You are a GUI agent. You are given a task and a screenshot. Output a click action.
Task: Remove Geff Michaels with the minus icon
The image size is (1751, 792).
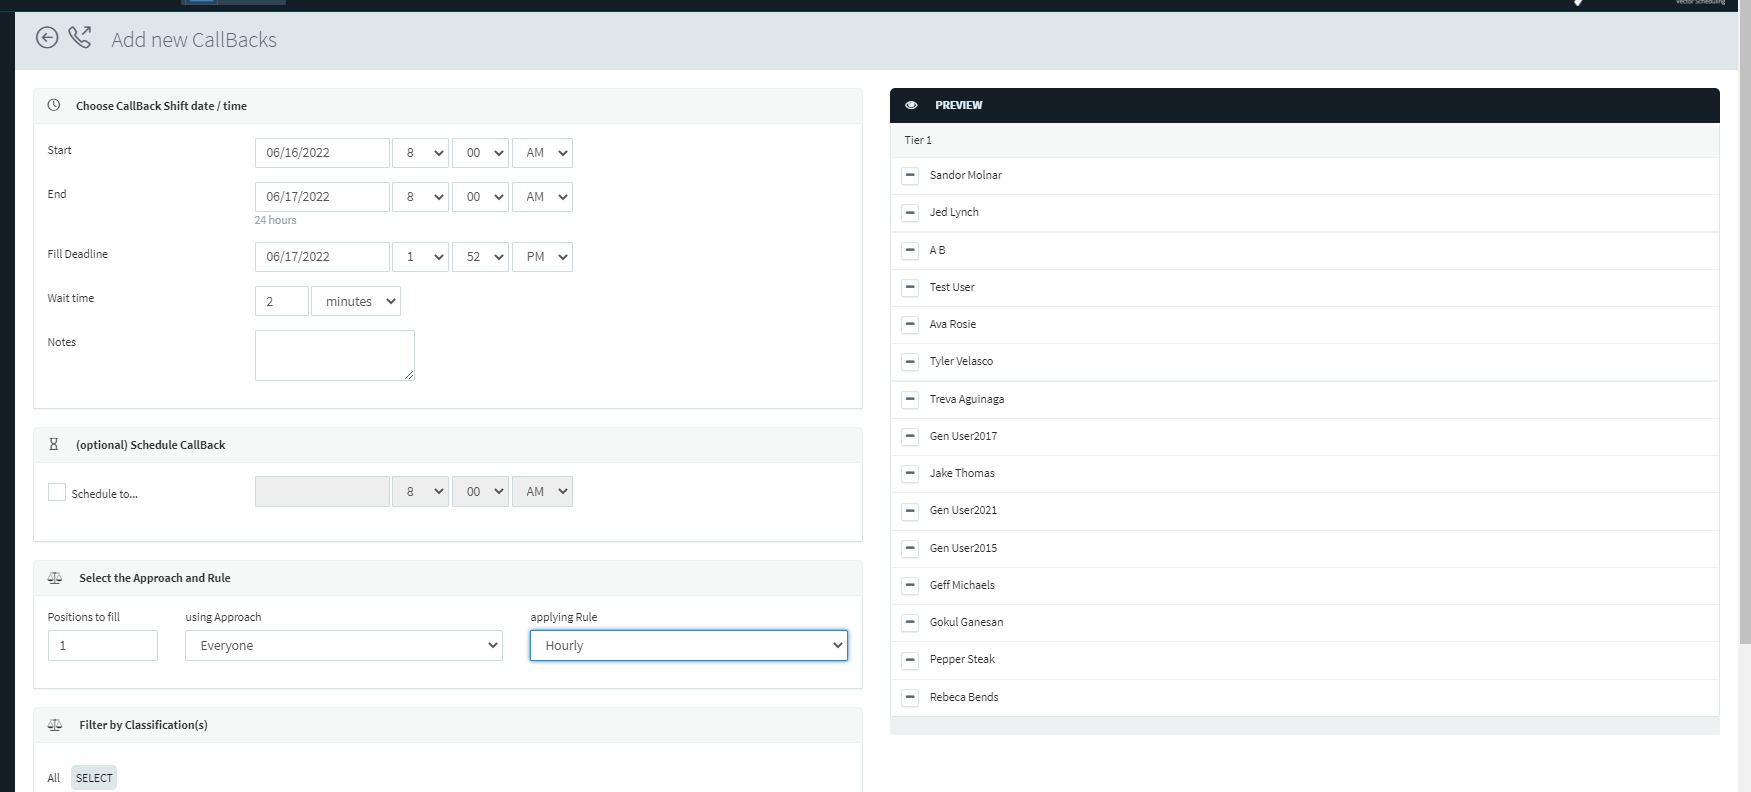point(910,585)
